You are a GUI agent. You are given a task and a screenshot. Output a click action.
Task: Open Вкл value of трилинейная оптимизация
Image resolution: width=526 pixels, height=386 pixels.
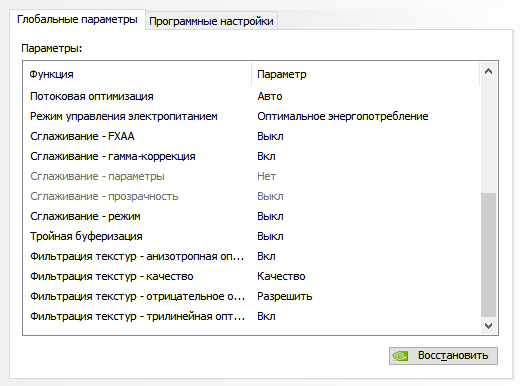click(x=266, y=316)
